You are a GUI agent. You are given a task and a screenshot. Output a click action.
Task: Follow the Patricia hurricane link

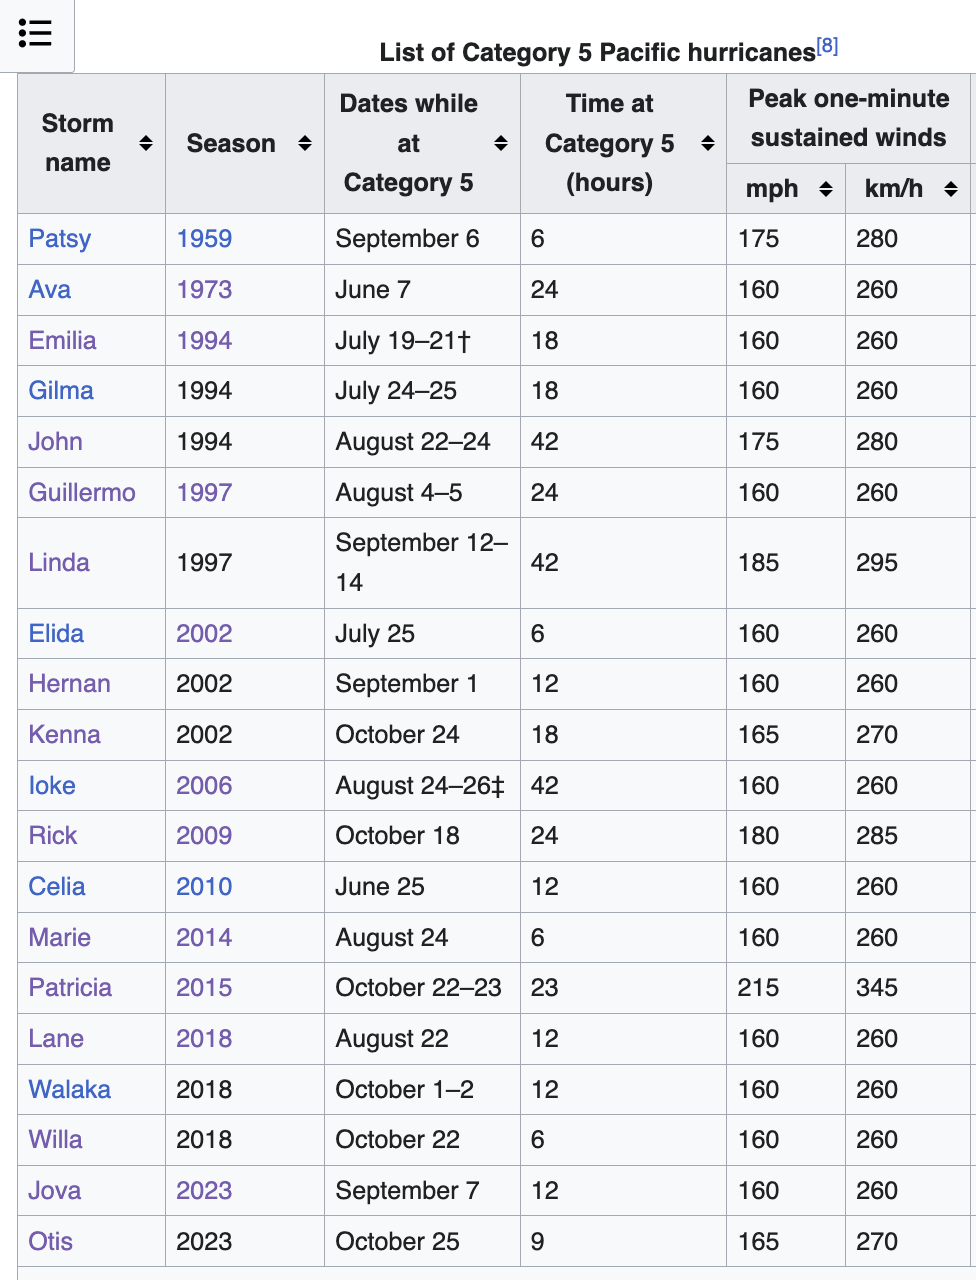70,987
